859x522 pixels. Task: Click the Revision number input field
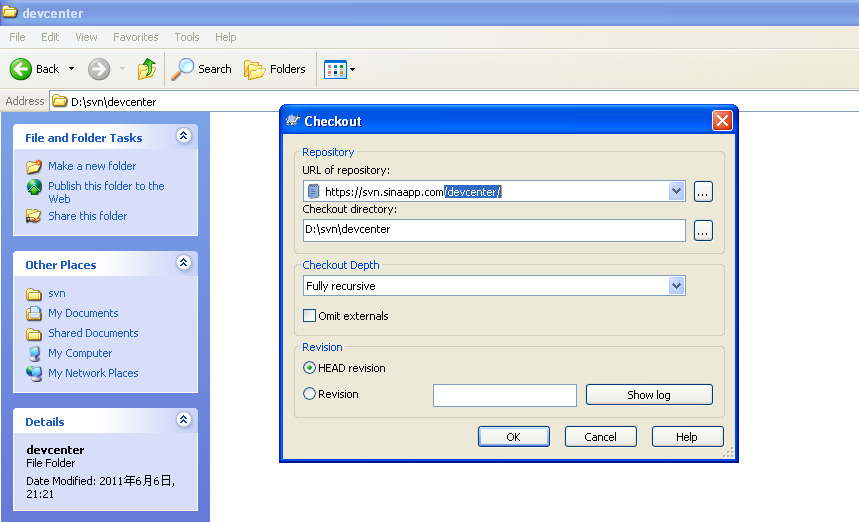point(504,395)
